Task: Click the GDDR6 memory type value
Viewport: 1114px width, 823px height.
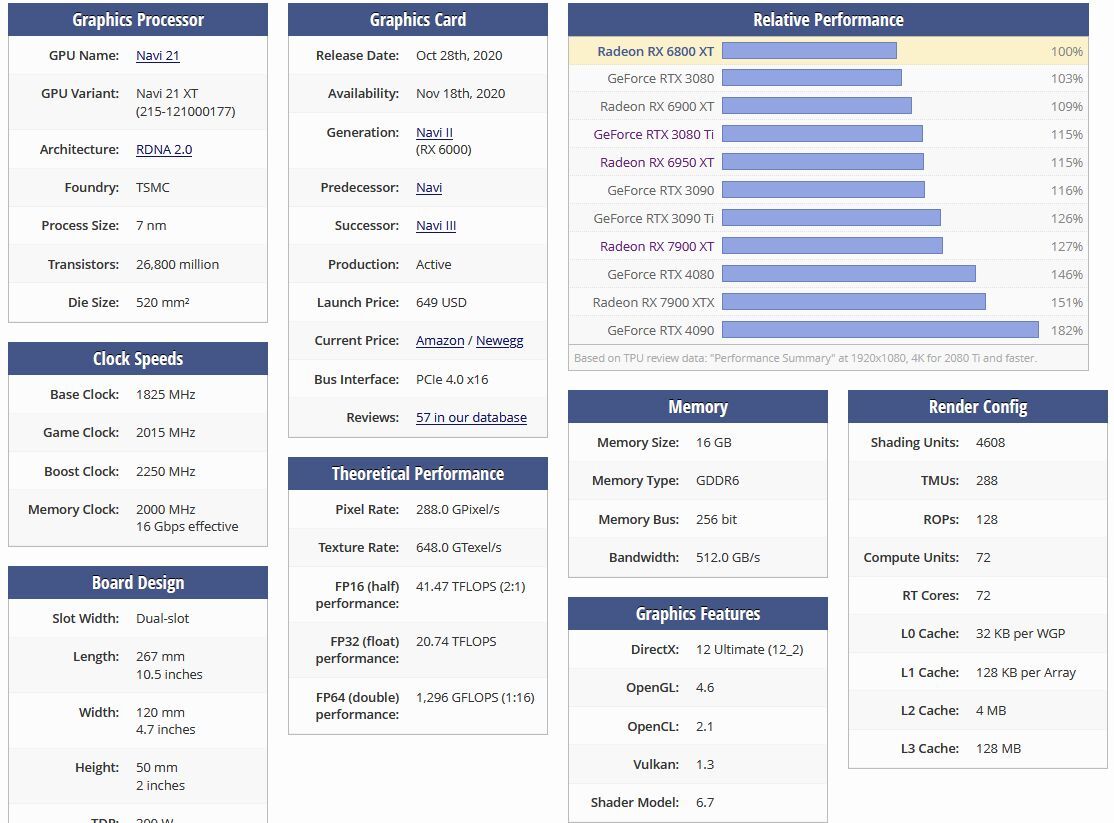Action: click(718, 480)
